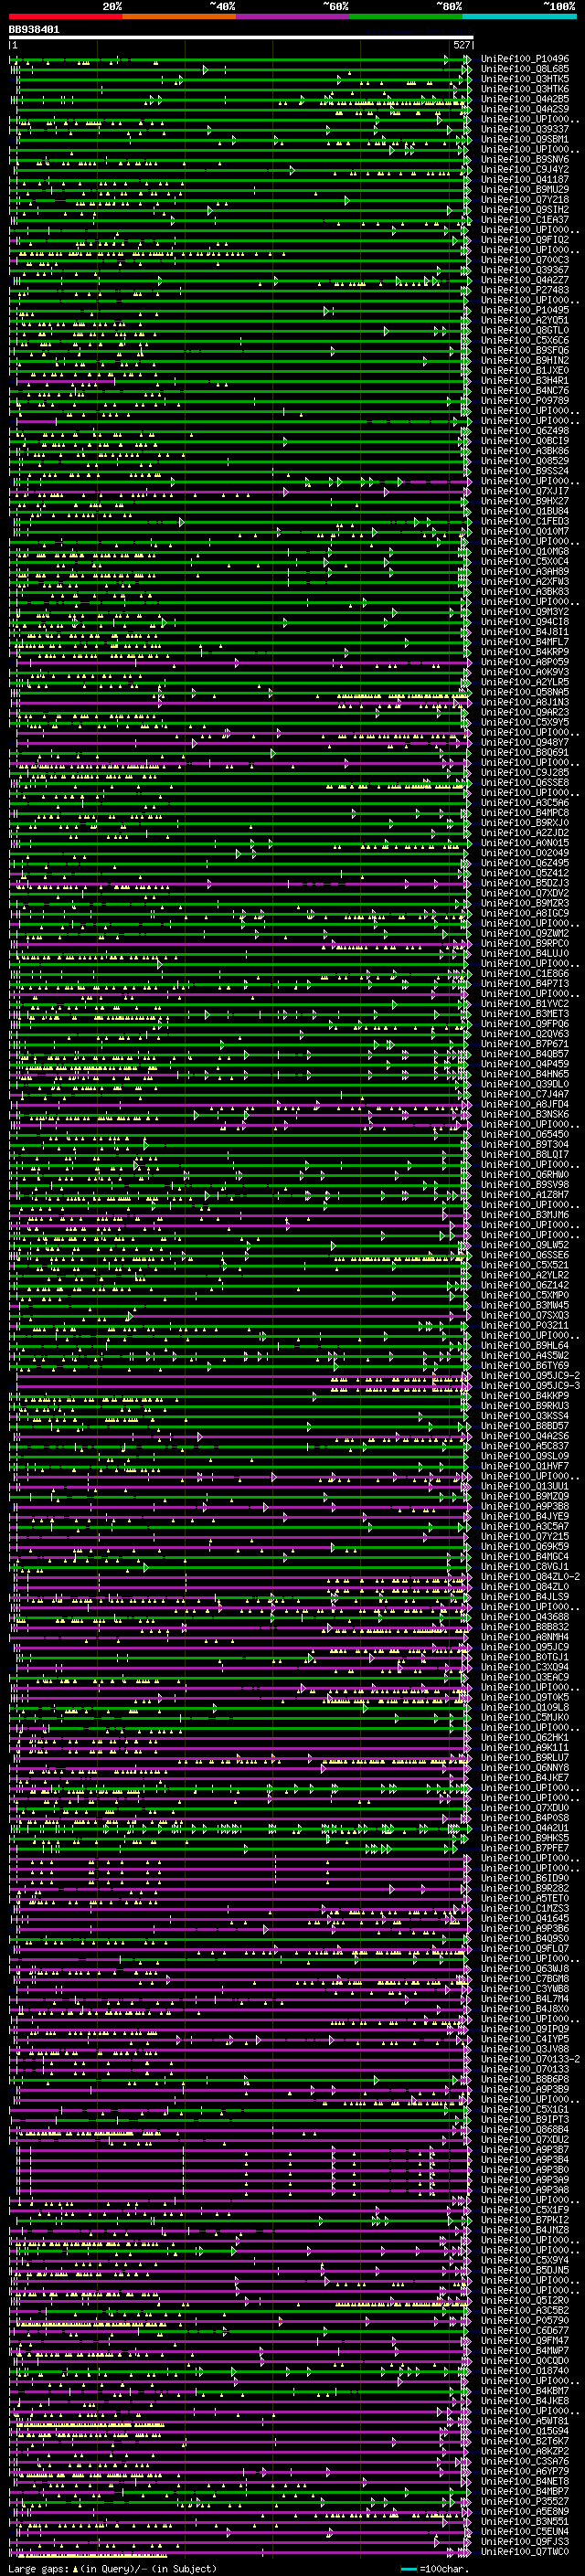The width and height of the screenshot is (585, 2576).
Task: Select hit UniRef100_C9J285
Action: tap(525, 772)
